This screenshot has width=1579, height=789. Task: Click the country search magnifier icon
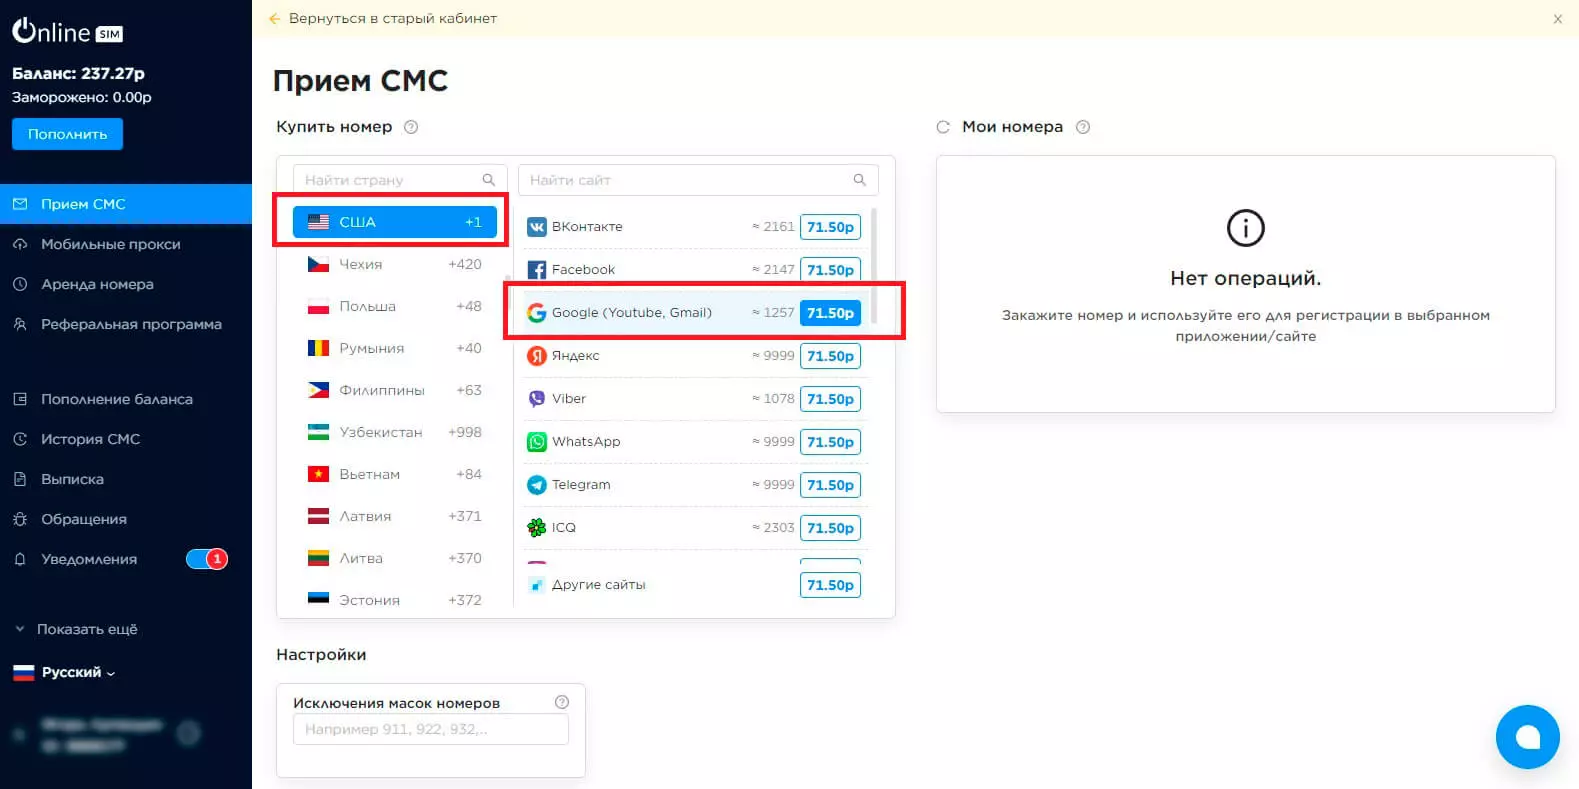tap(489, 180)
